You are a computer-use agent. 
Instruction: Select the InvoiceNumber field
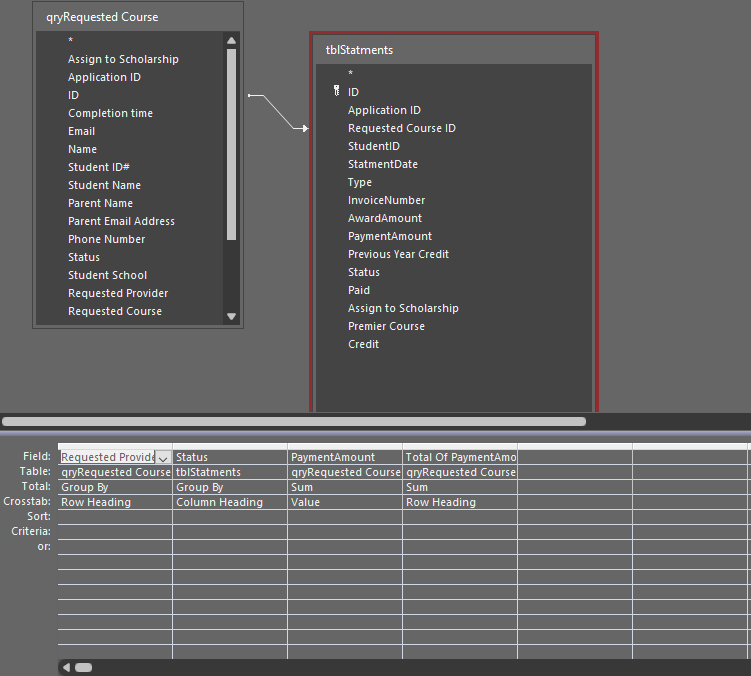click(387, 200)
